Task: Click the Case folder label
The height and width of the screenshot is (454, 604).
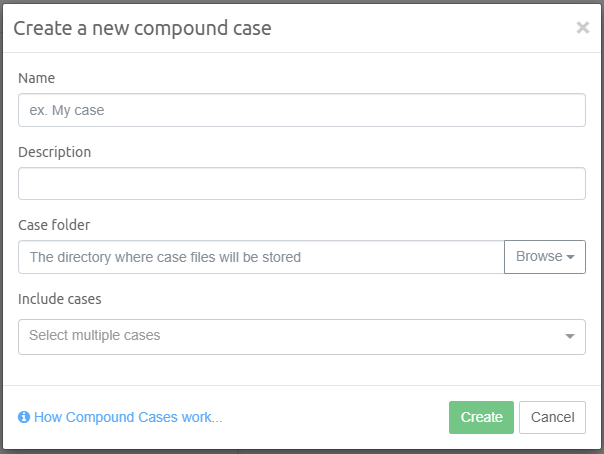Action: click(x=54, y=225)
